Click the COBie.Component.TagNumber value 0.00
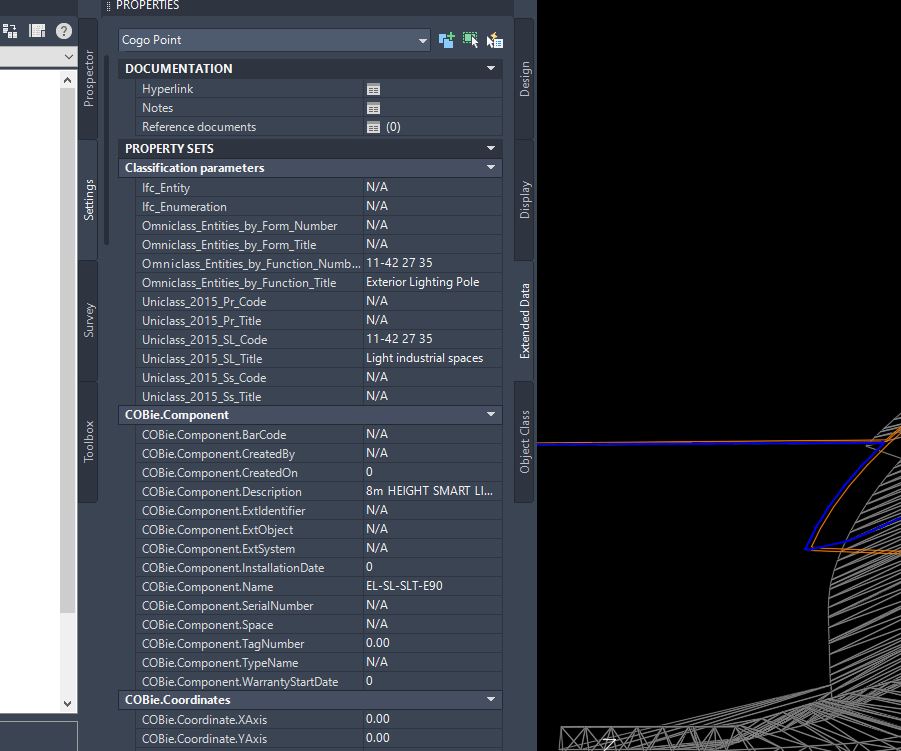 (433, 643)
